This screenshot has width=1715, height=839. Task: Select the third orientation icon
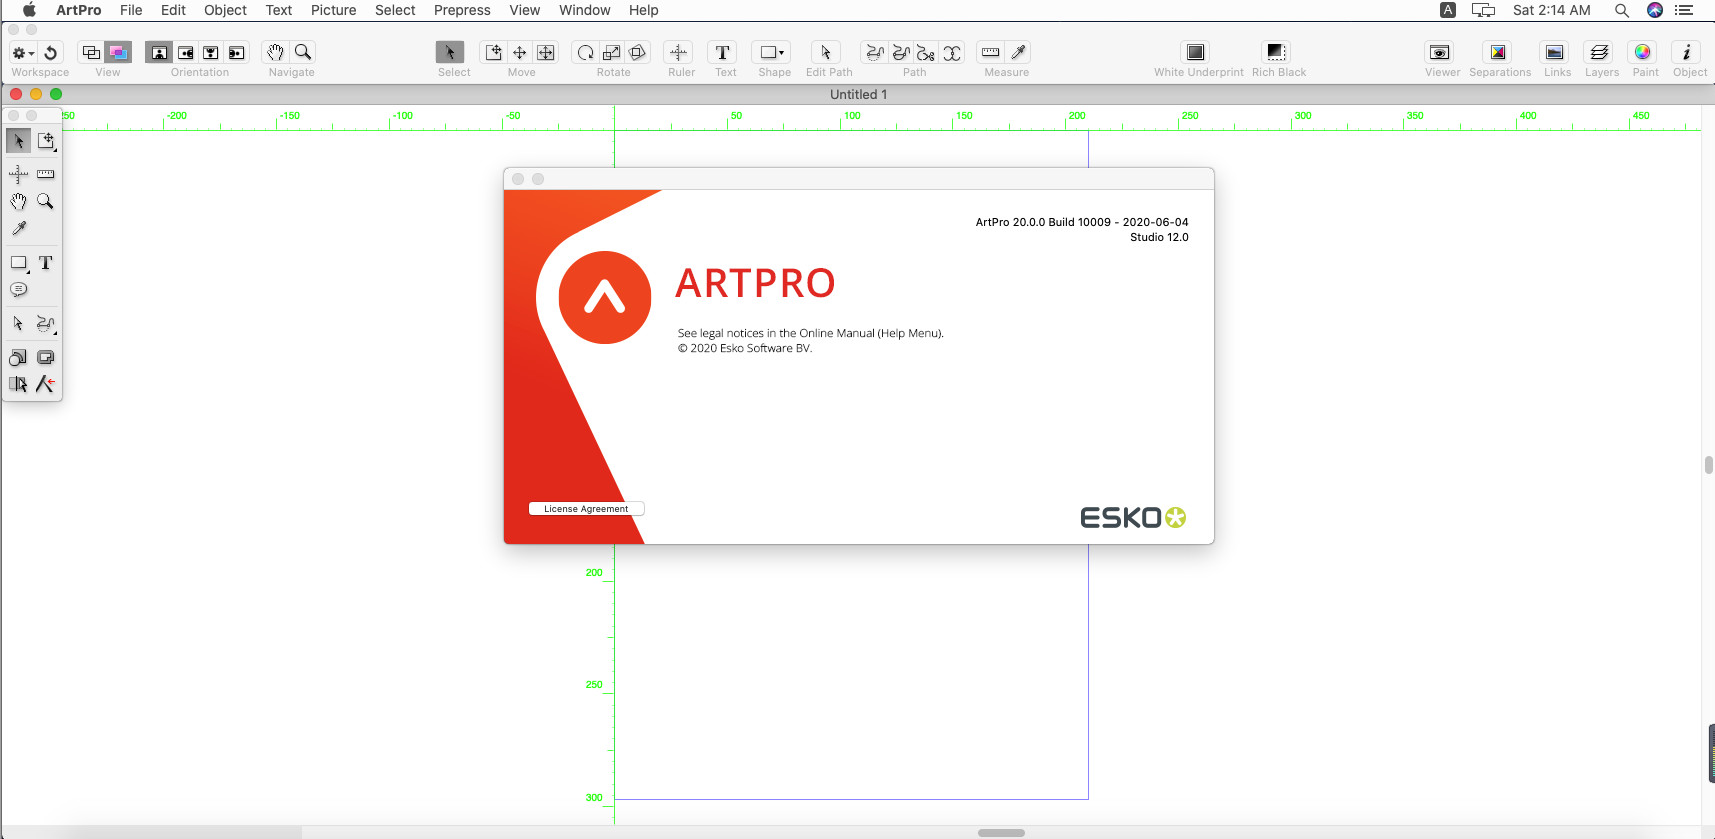[211, 52]
